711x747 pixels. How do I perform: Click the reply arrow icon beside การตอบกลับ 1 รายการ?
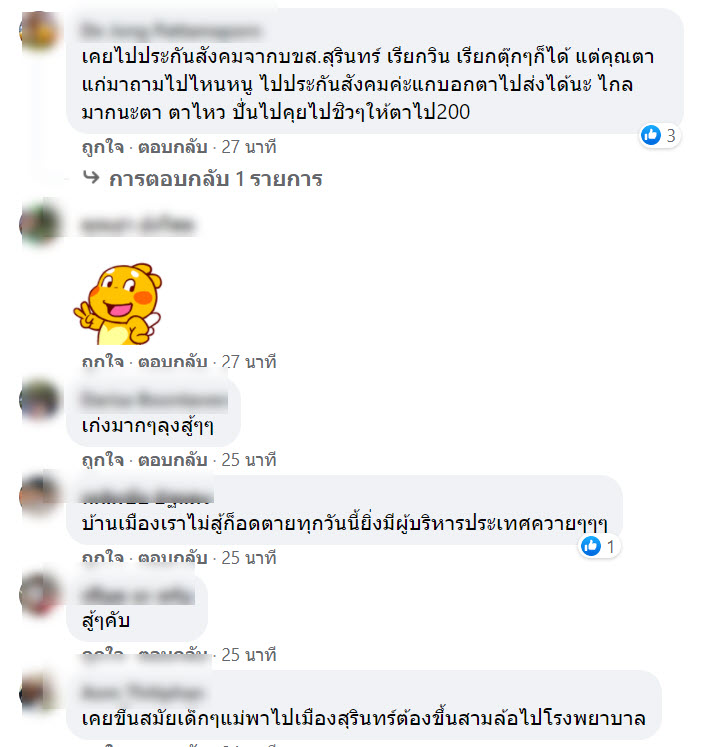[x=91, y=178]
